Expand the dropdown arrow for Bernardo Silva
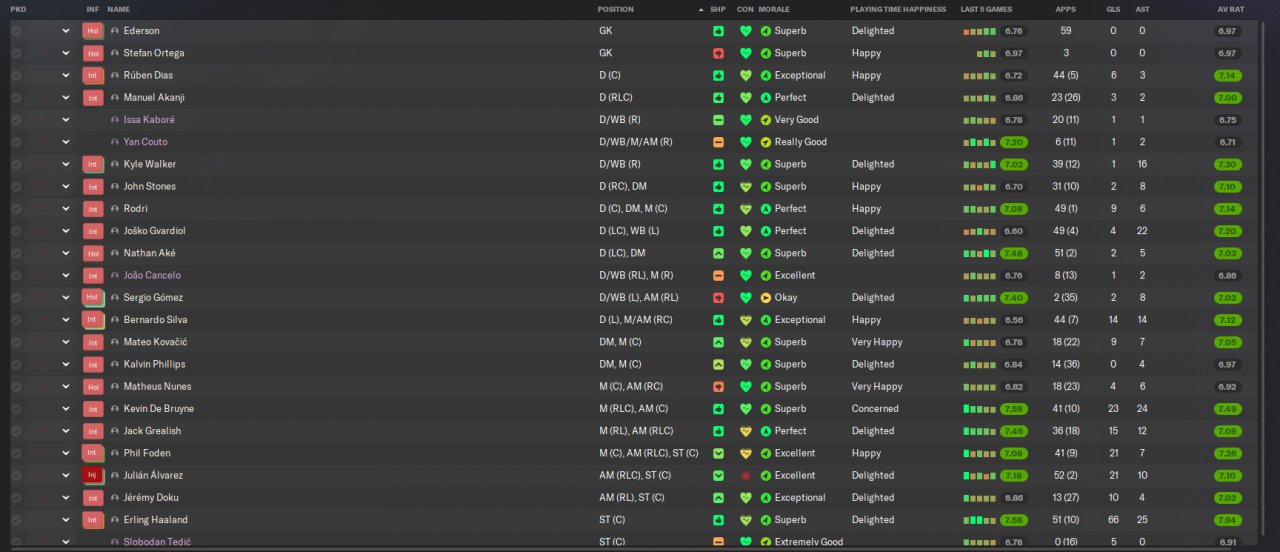The width and height of the screenshot is (1280, 552). tap(66, 320)
